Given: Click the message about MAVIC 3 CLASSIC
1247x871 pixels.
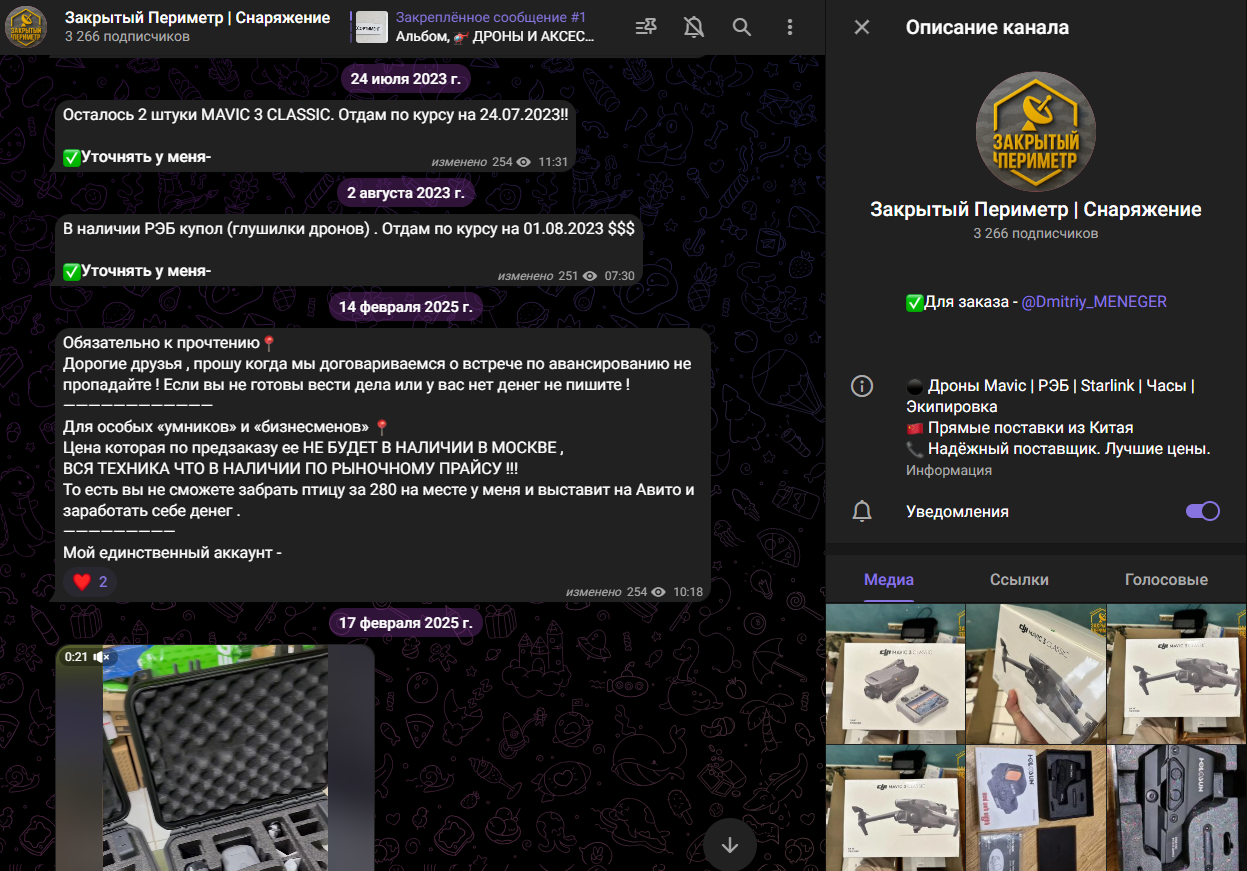Looking at the screenshot, I should 315,135.
